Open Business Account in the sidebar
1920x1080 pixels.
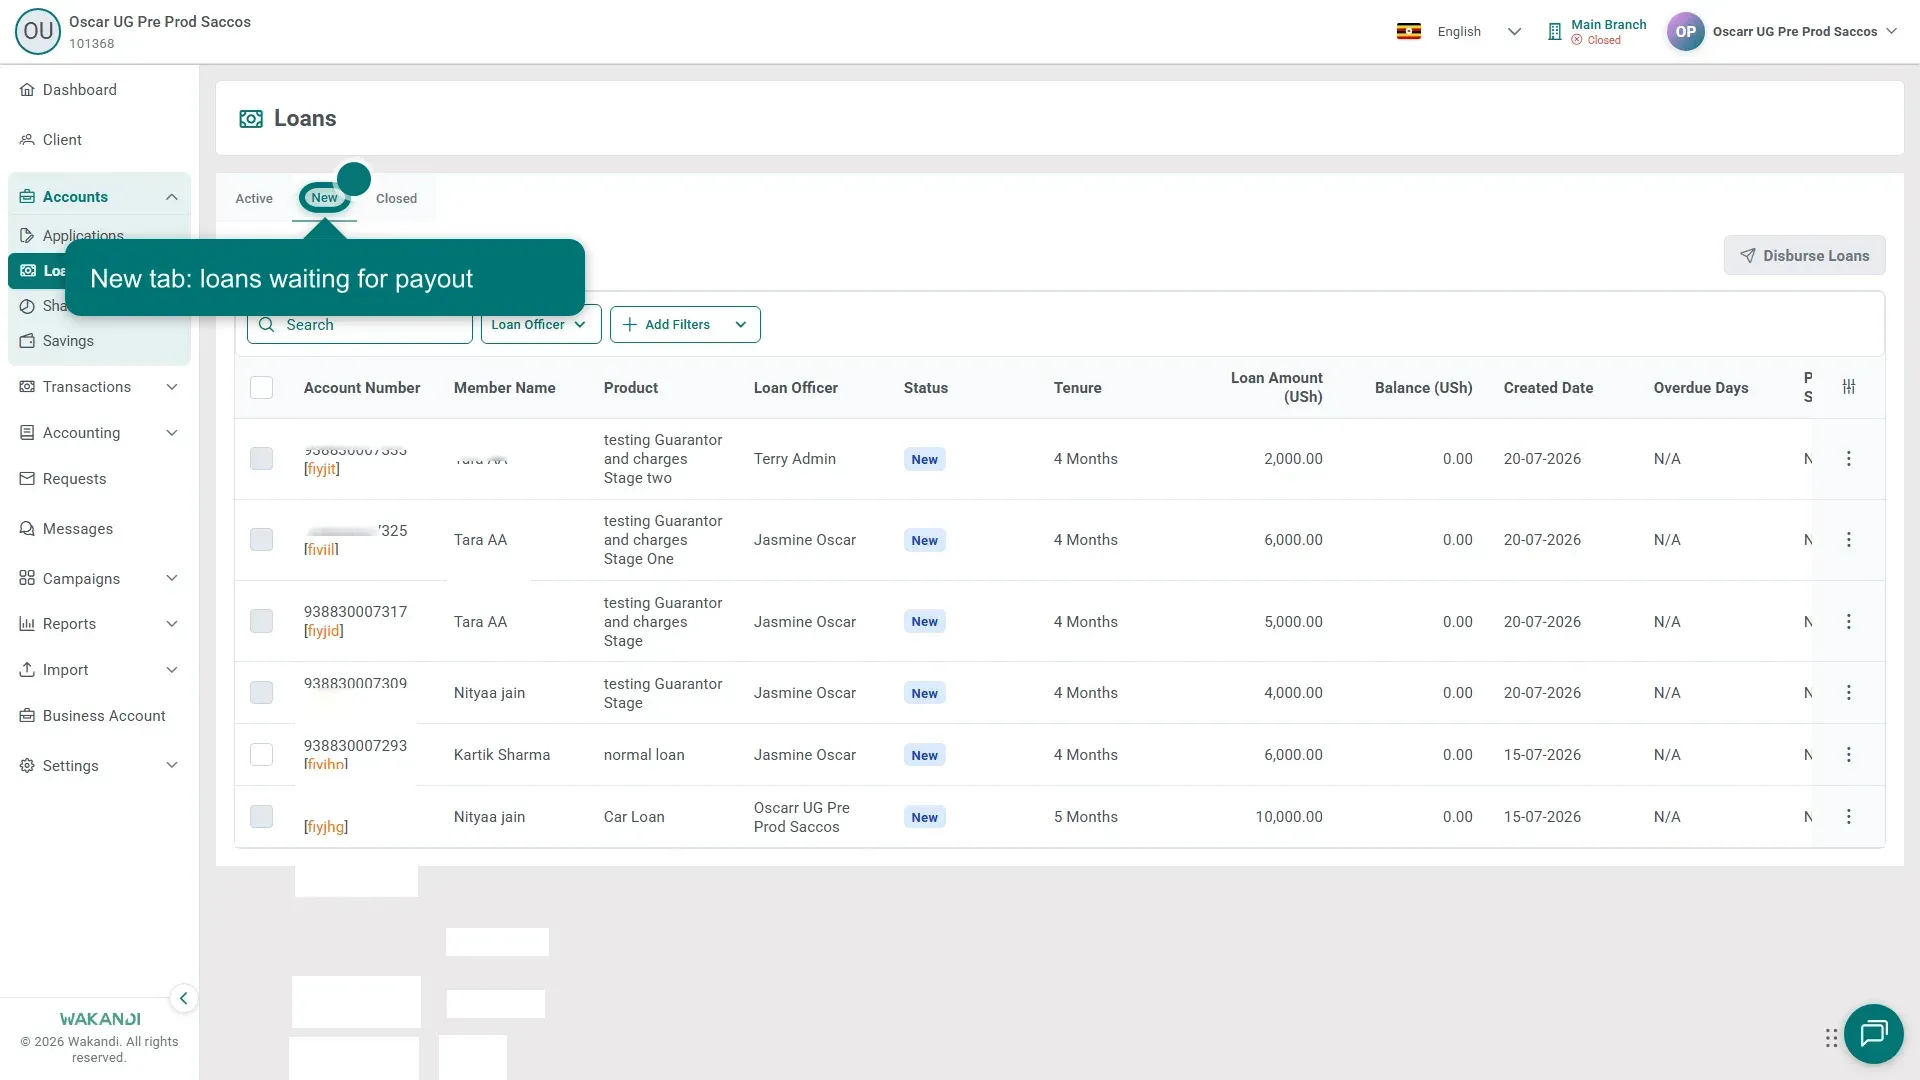(x=99, y=716)
